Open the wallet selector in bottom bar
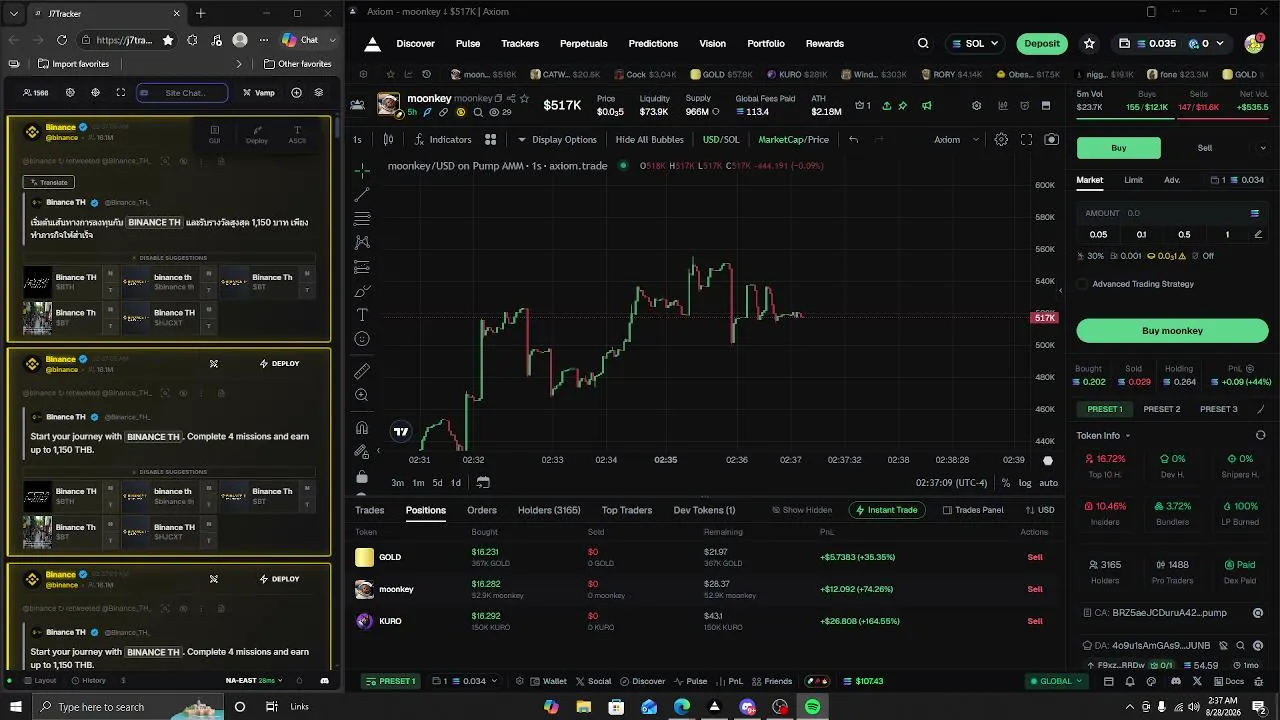The width and height of the screenshot is (1280, 720). click(x=464, y=681)
